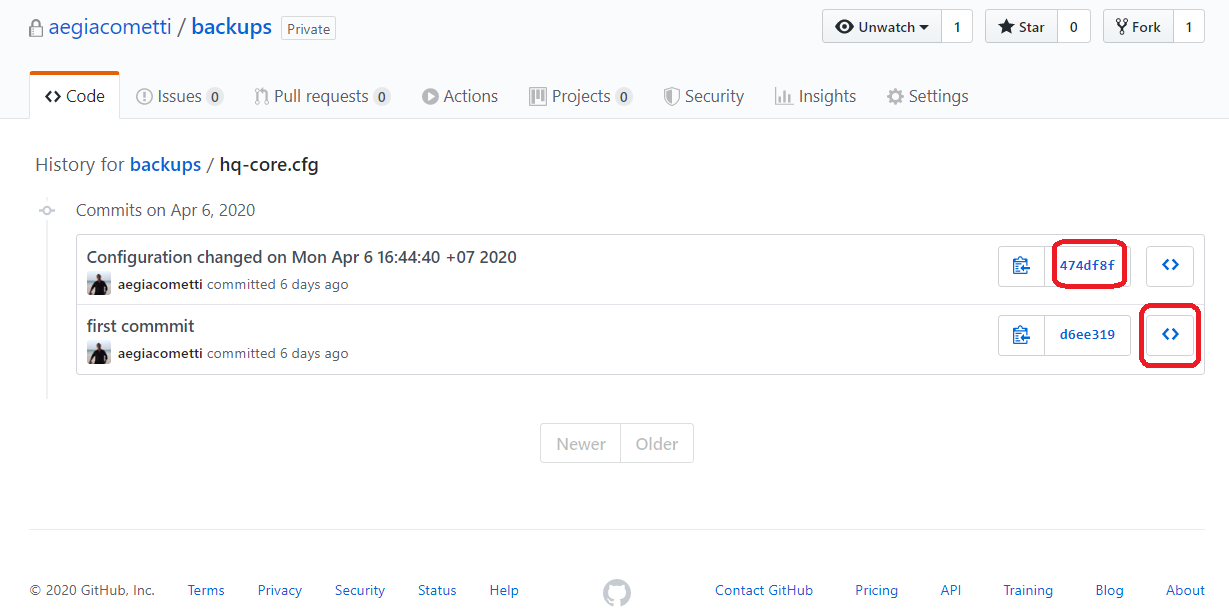Fork the backups repository

pos(1138,27)
